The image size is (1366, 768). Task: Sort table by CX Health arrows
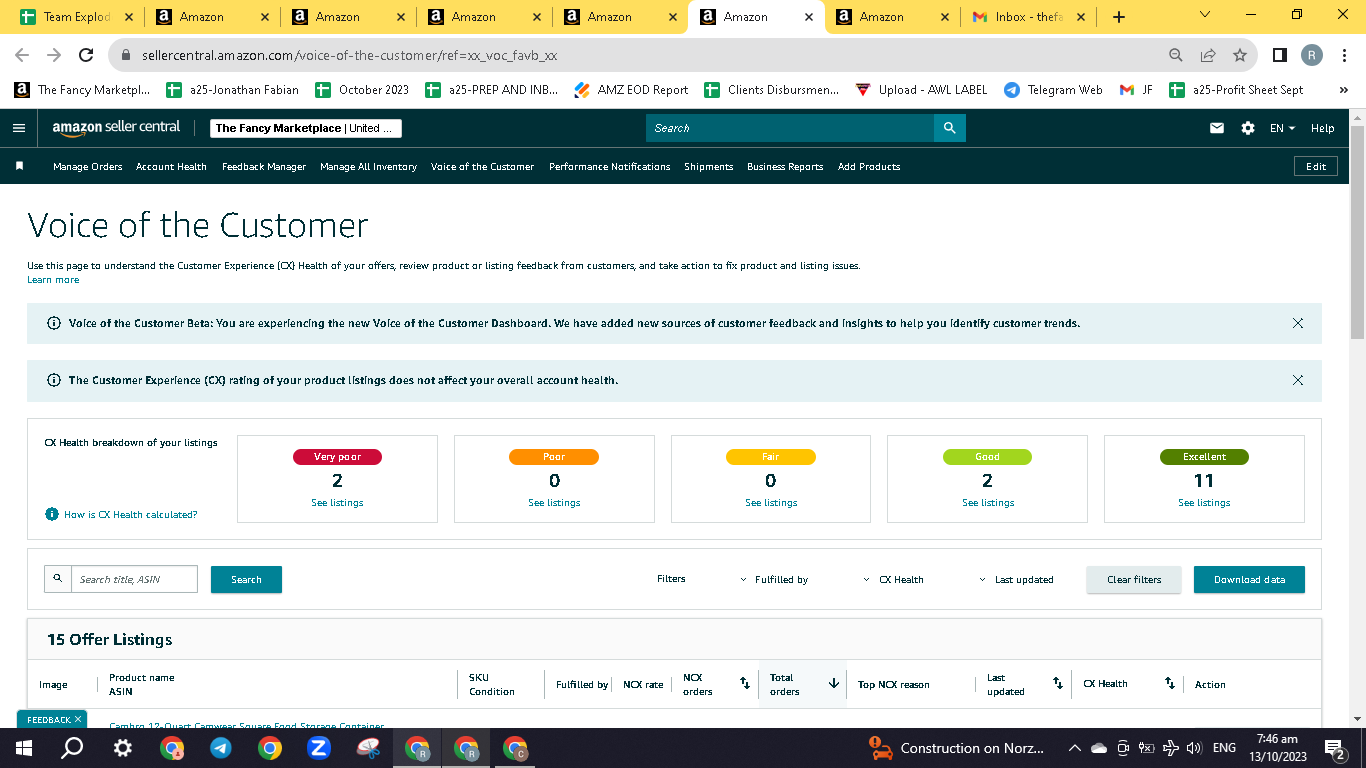(x=1170, y=683)
